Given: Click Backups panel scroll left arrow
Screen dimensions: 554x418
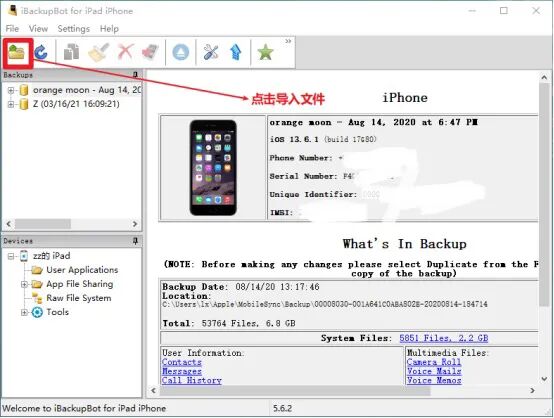Looking at the screenshot, I should pyautogui.click(x=9, y=224).
